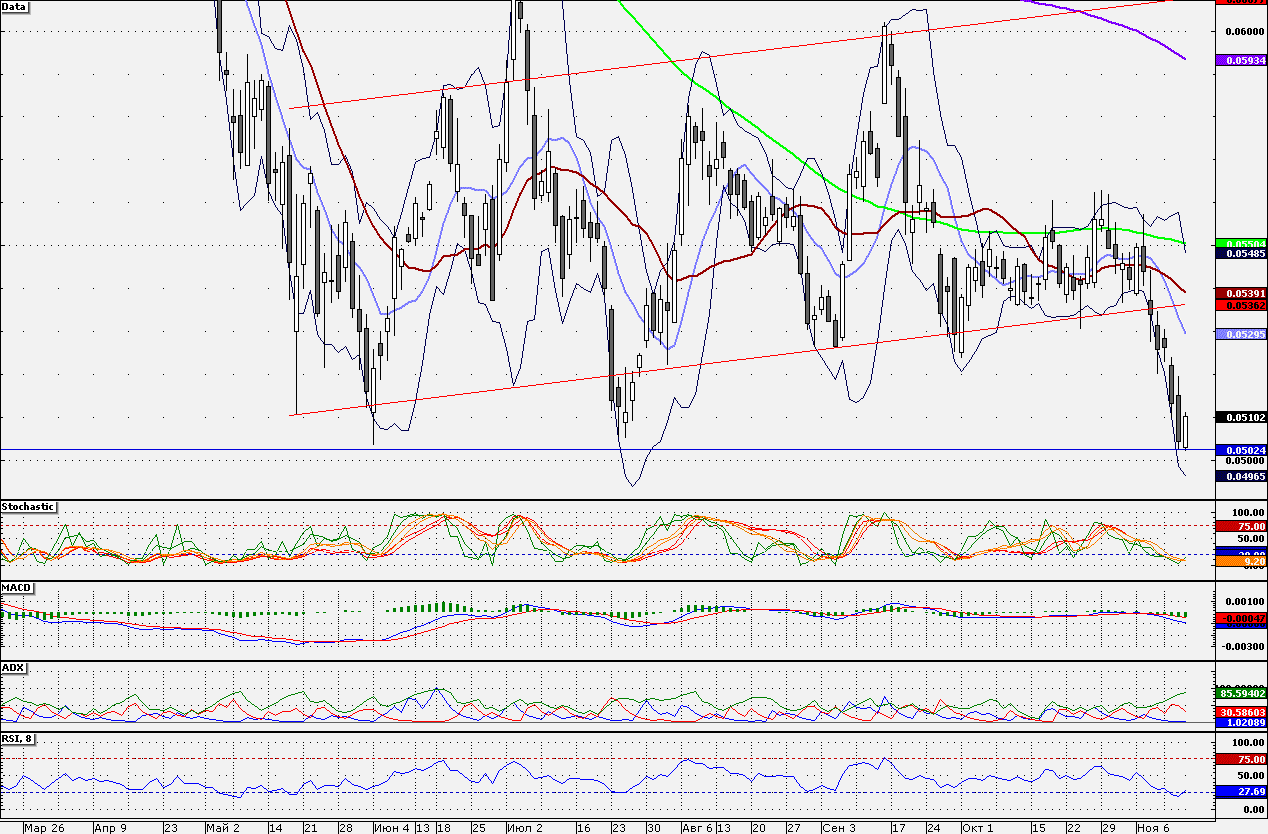Click the "ADX" indicator label
The height and width of the screenshot is (834, 1268).
click(12, 667)
